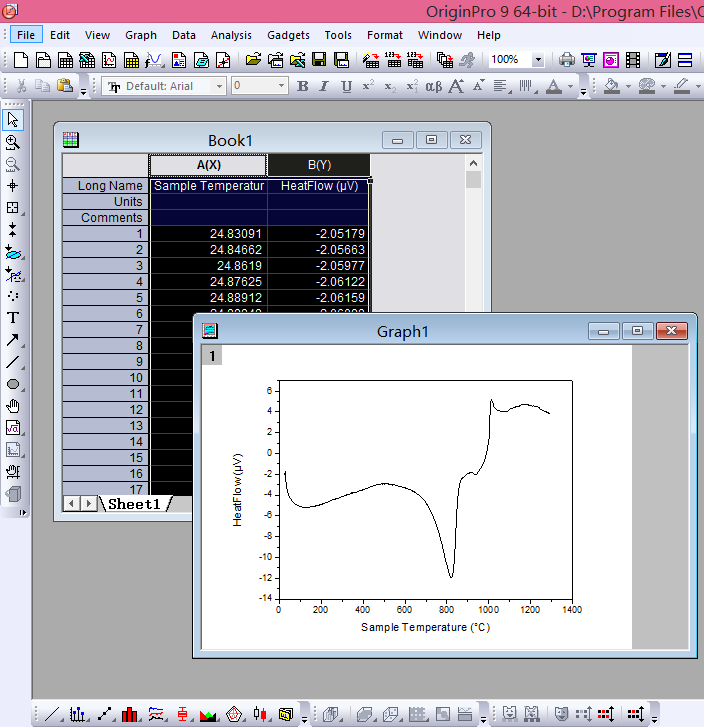The image size is (704, 727).
Task: Open the zoom percentage dropdown
Action: [x=538, y=60]
